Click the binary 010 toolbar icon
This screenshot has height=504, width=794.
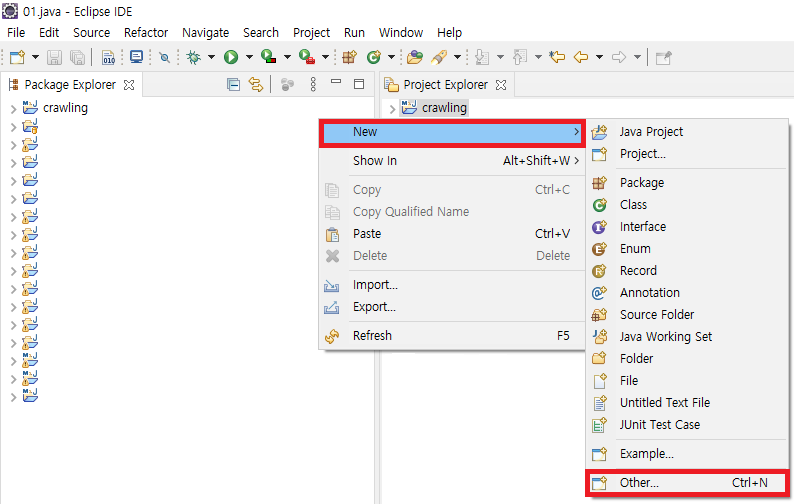[108, 57]
